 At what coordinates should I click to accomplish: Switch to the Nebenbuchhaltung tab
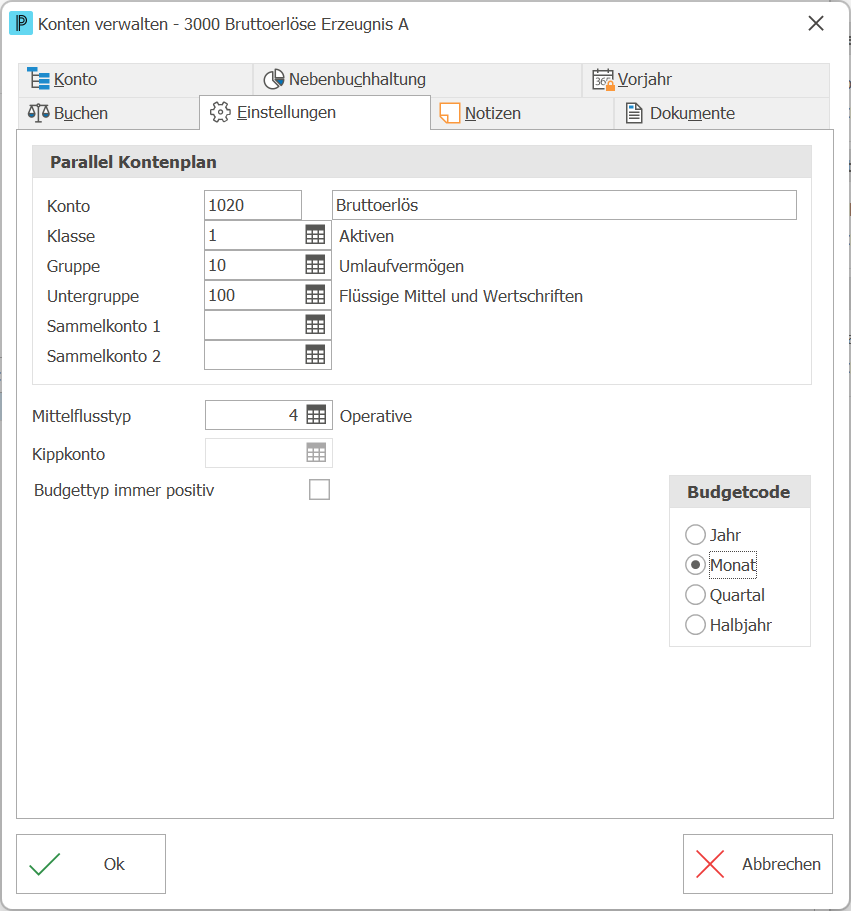coord(417,80)
